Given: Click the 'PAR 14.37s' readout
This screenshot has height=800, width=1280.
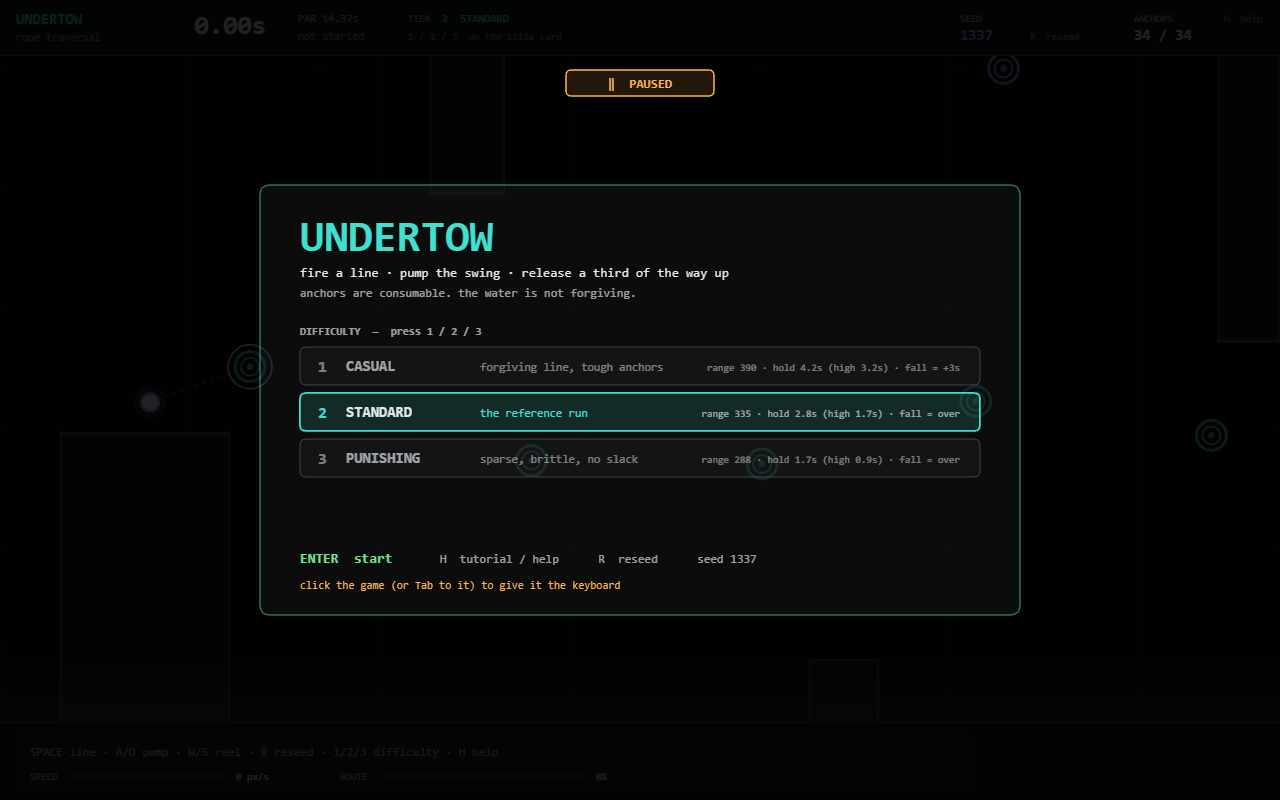Looking at the screenshot, I should coord(328,19).
